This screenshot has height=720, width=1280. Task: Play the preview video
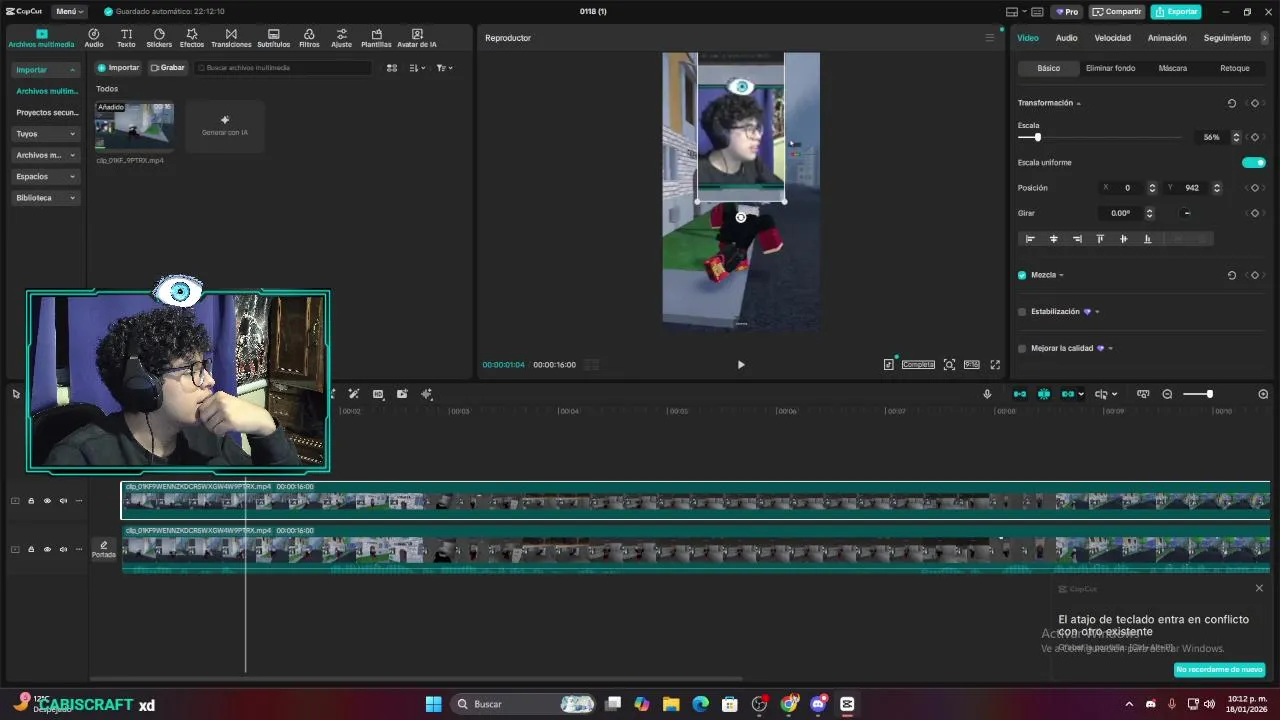(741, 365)
